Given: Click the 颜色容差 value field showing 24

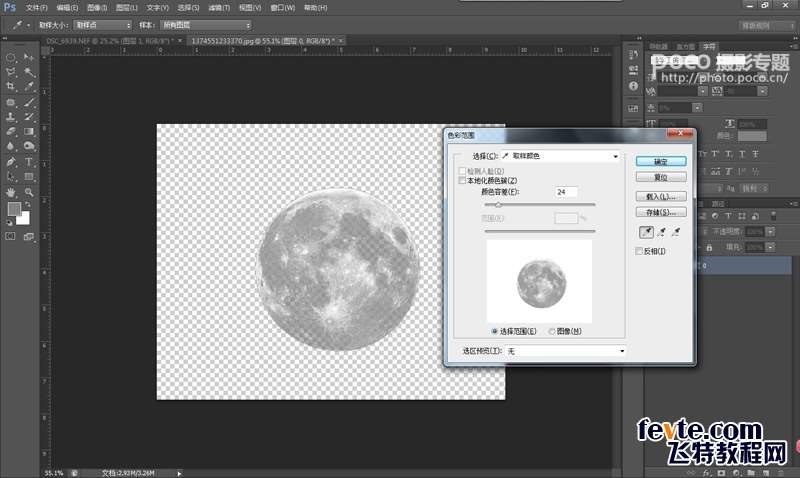Looking at the screenshot, I should tap(566, 192).
